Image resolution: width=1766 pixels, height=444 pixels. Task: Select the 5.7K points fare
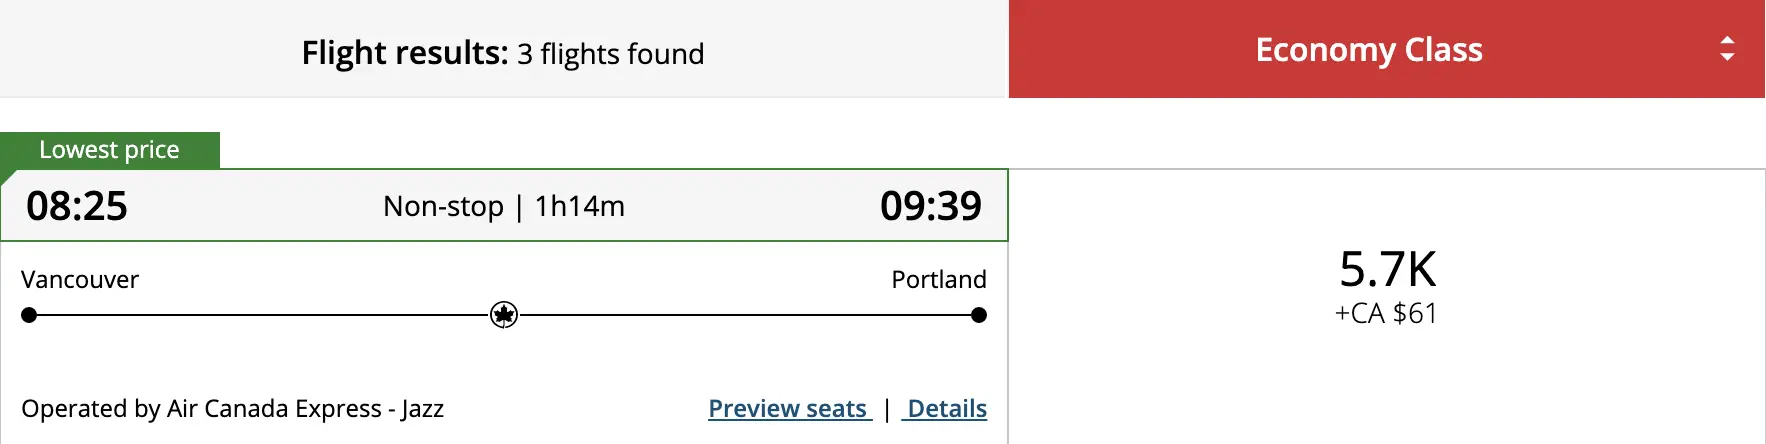(1387, 269)
